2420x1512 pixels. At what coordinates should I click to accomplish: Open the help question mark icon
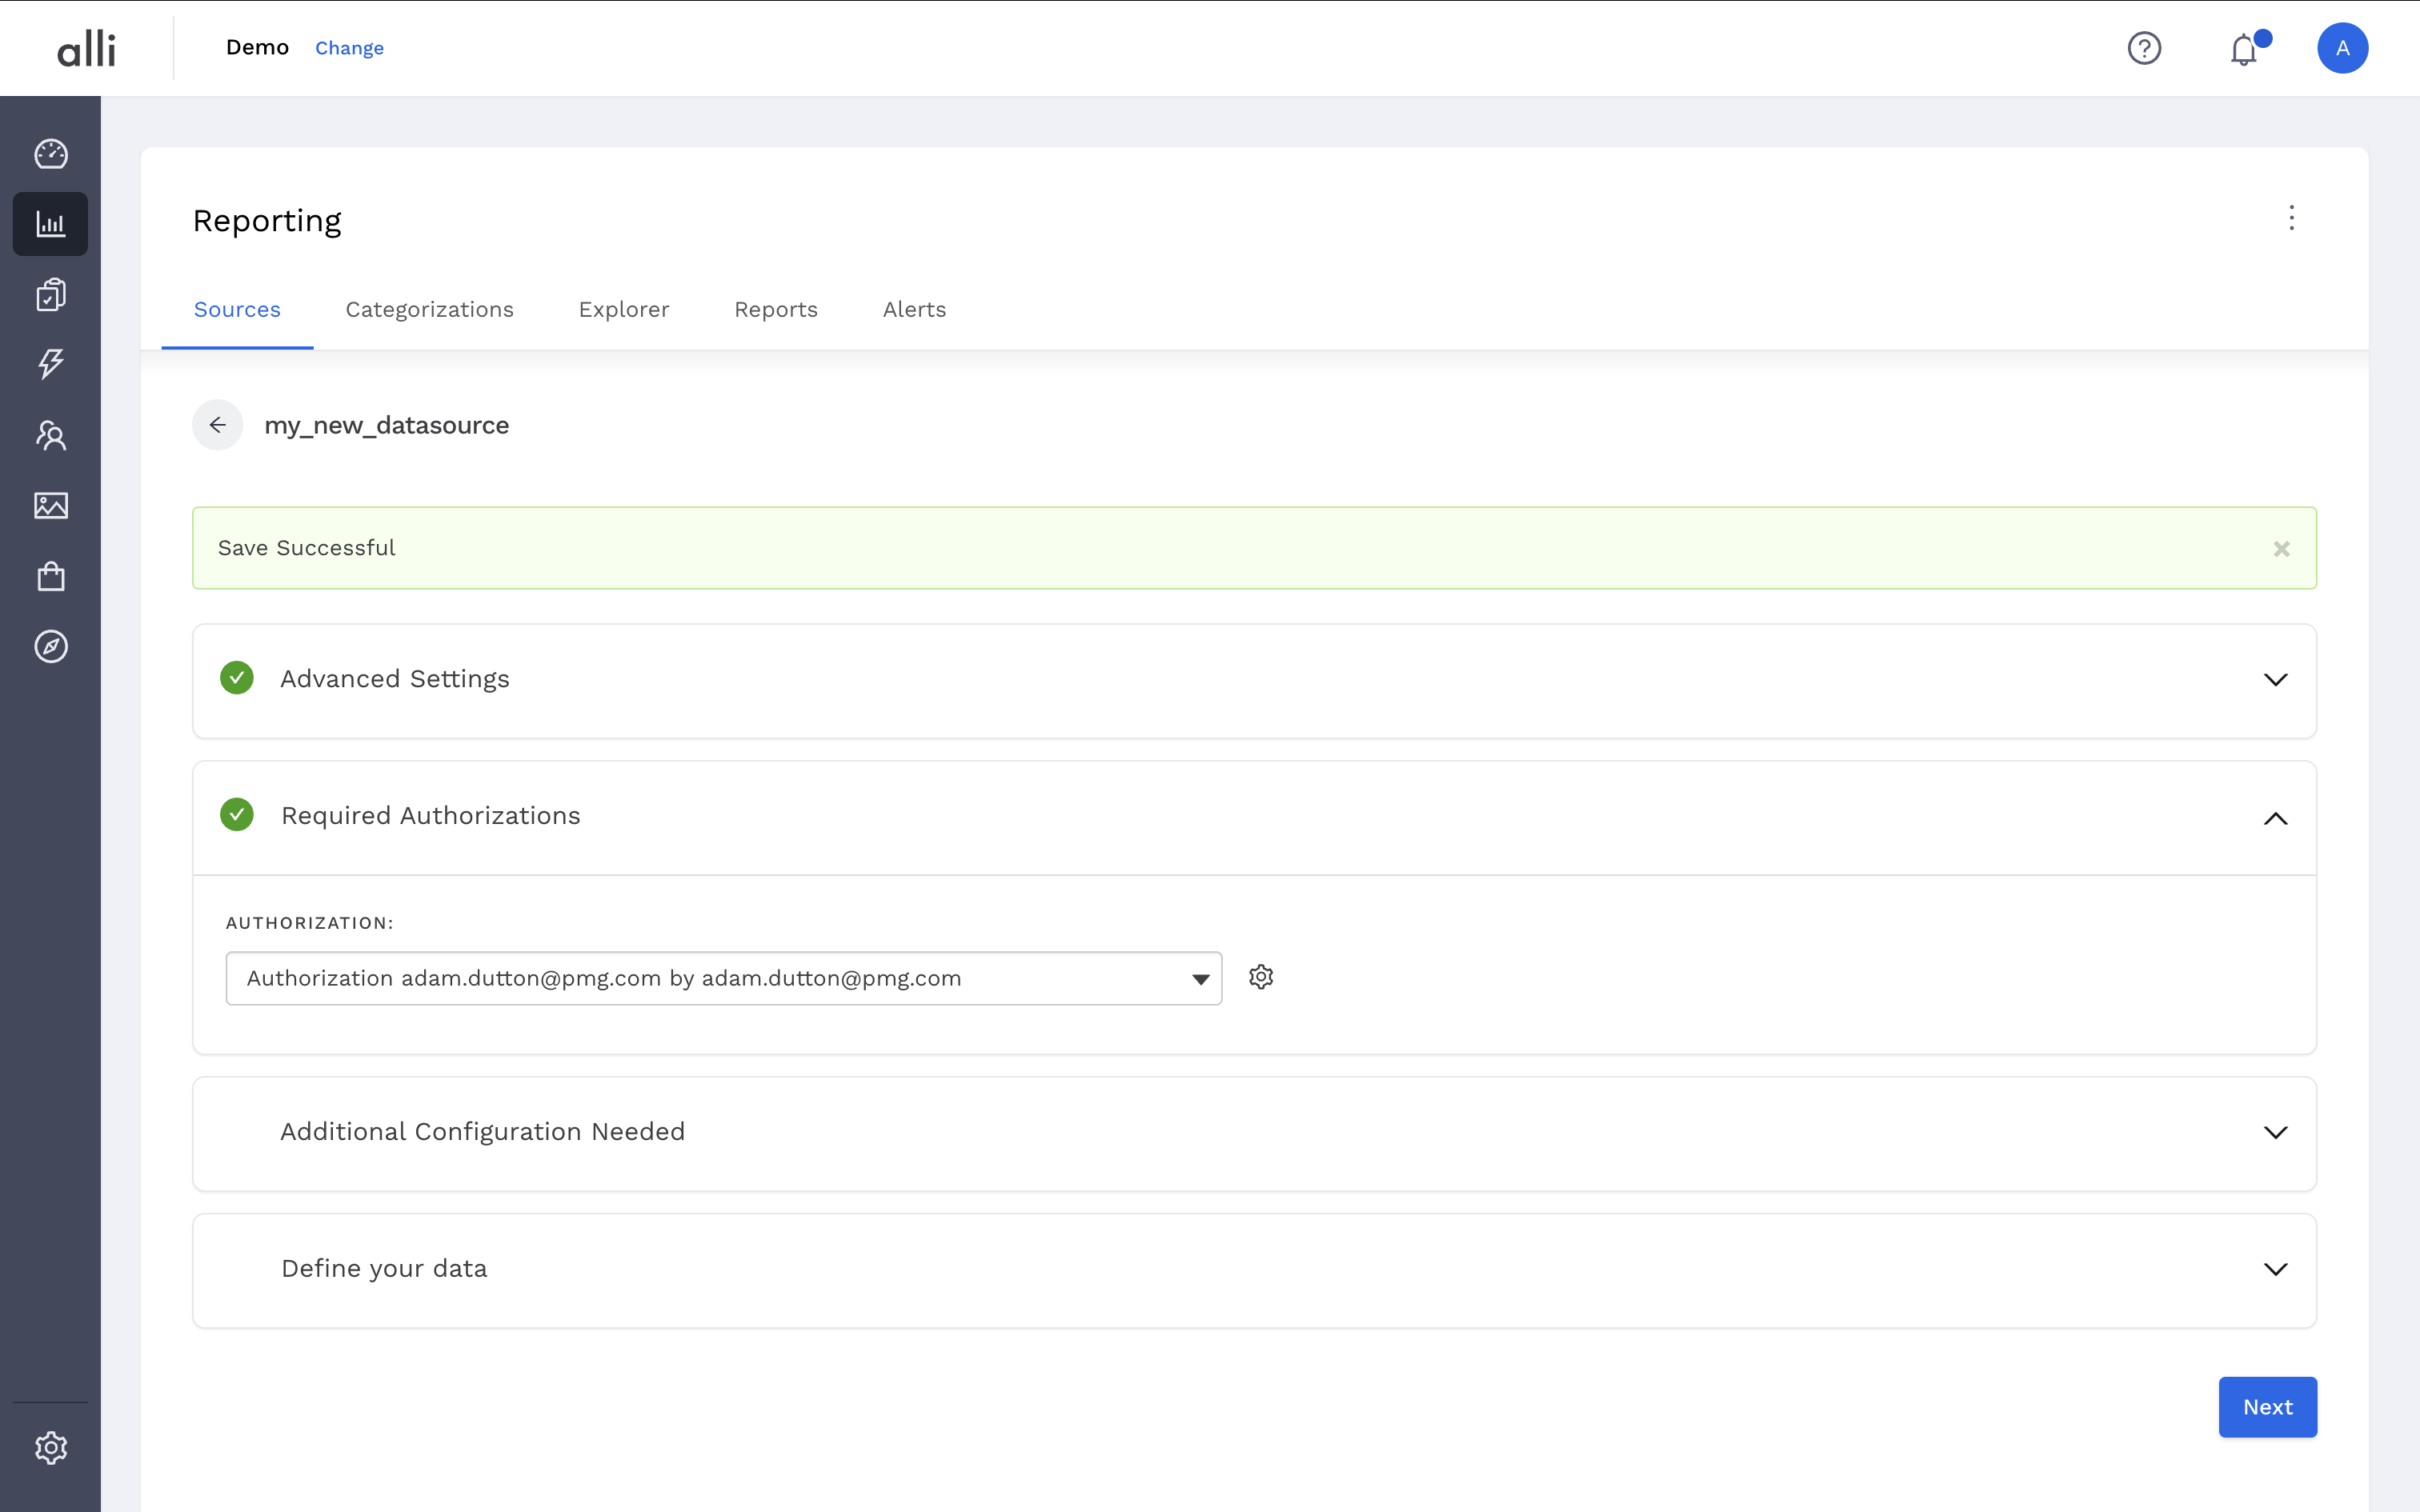(x=2144, y=48)
